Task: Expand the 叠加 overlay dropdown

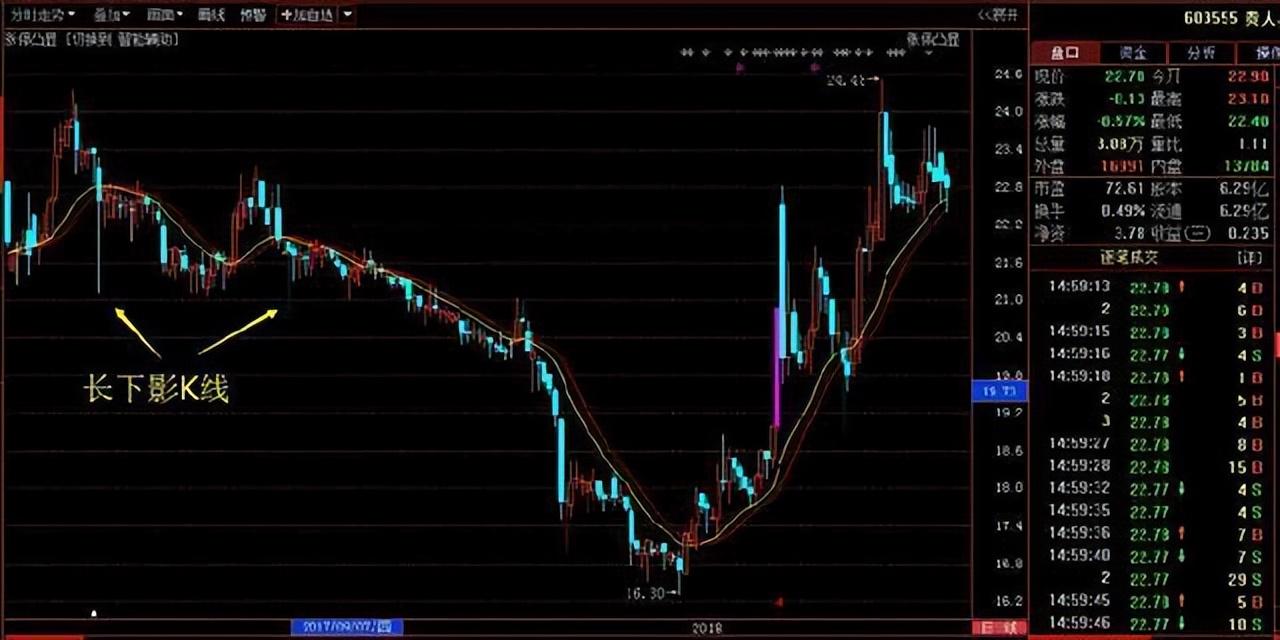Action: click(111, 15)
